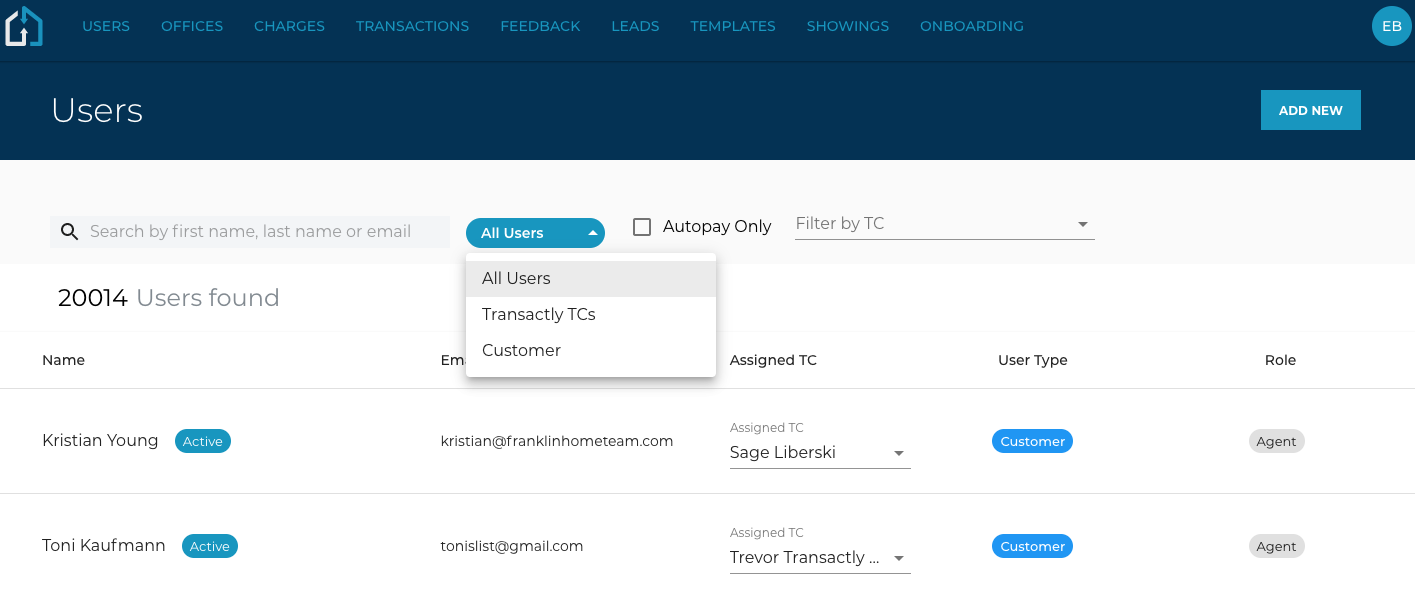This screenshot has height=597, width=1415.
Task: Collapse the All Users filter dropdown
Action: coord(535,233)
